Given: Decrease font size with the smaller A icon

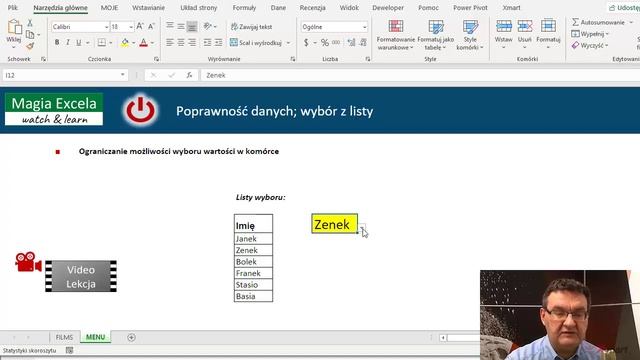Looking at the screenshot, I should [x=151, y=27].
